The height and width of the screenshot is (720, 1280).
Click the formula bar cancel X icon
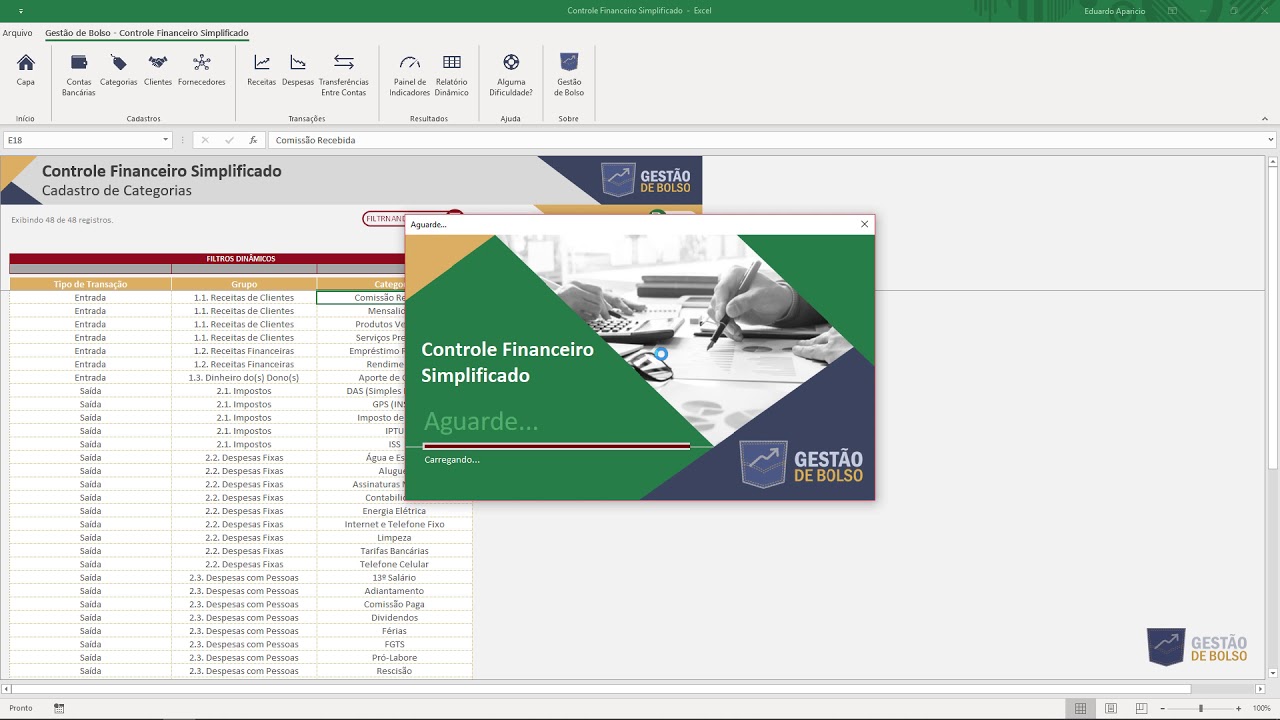205,140
